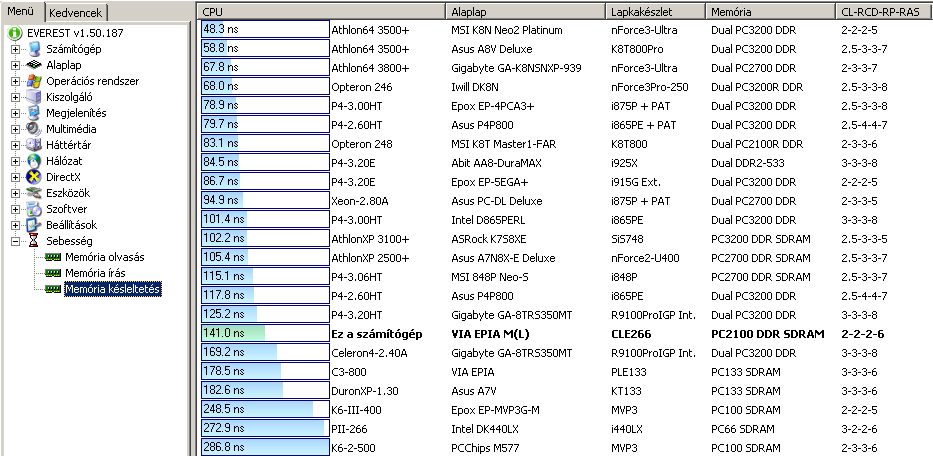Click the Beállítások settings icon

coord(34,226)
